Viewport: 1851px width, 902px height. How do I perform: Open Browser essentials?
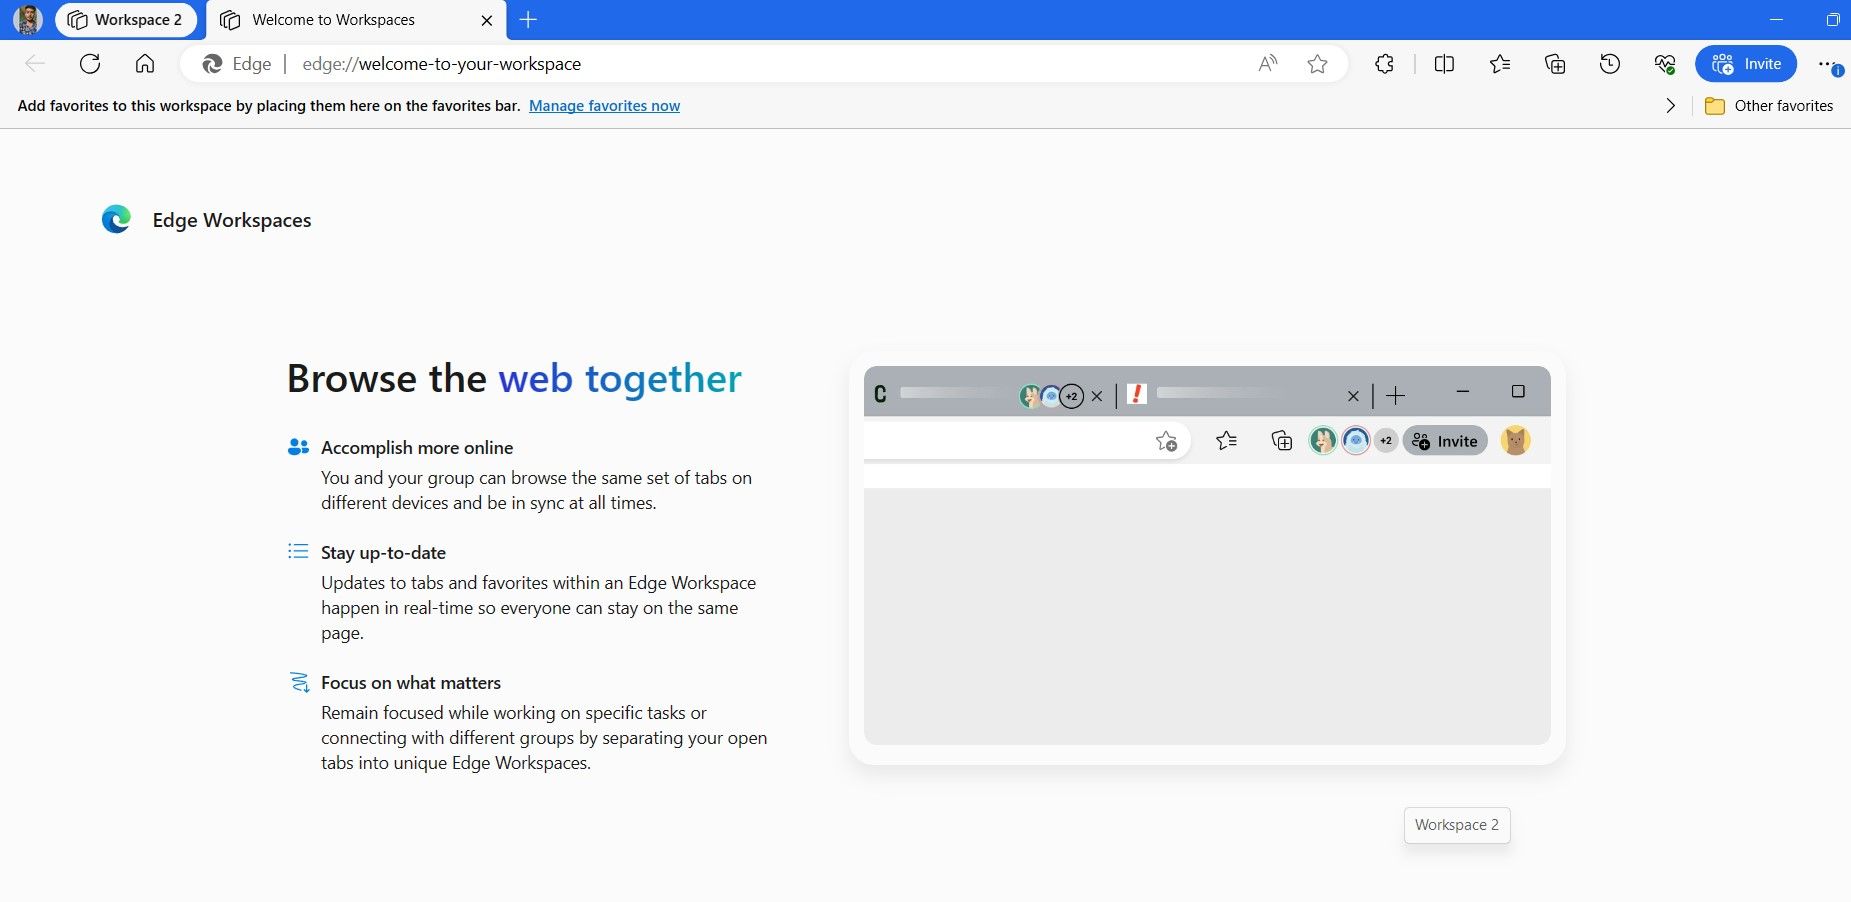[1663, 63]
